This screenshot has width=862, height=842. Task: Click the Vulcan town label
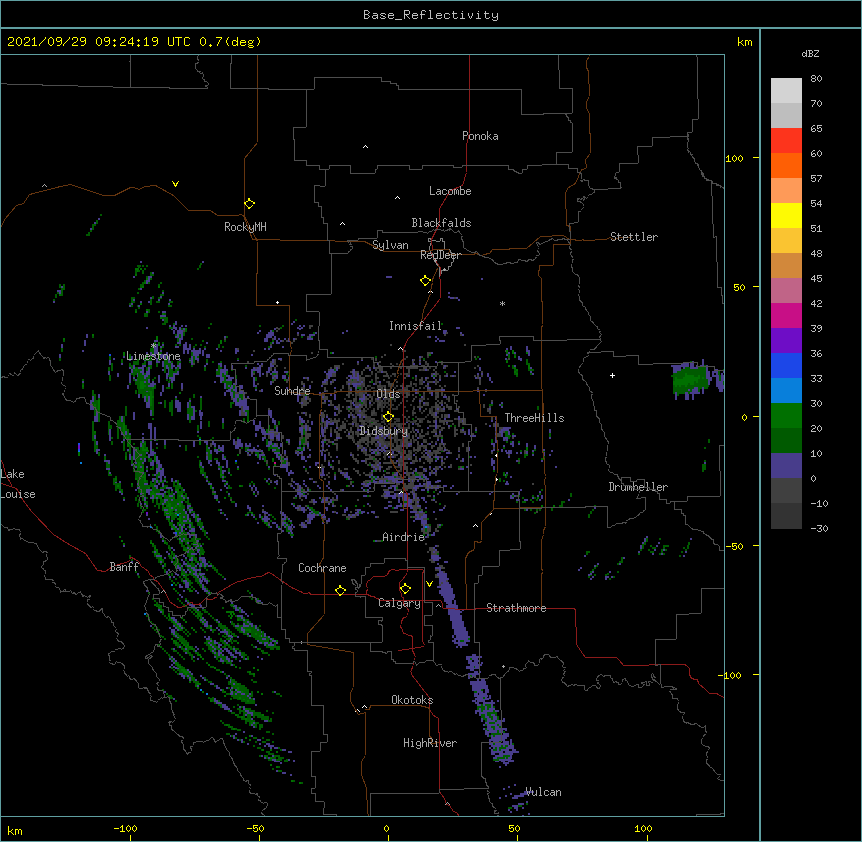coord(543,792)
